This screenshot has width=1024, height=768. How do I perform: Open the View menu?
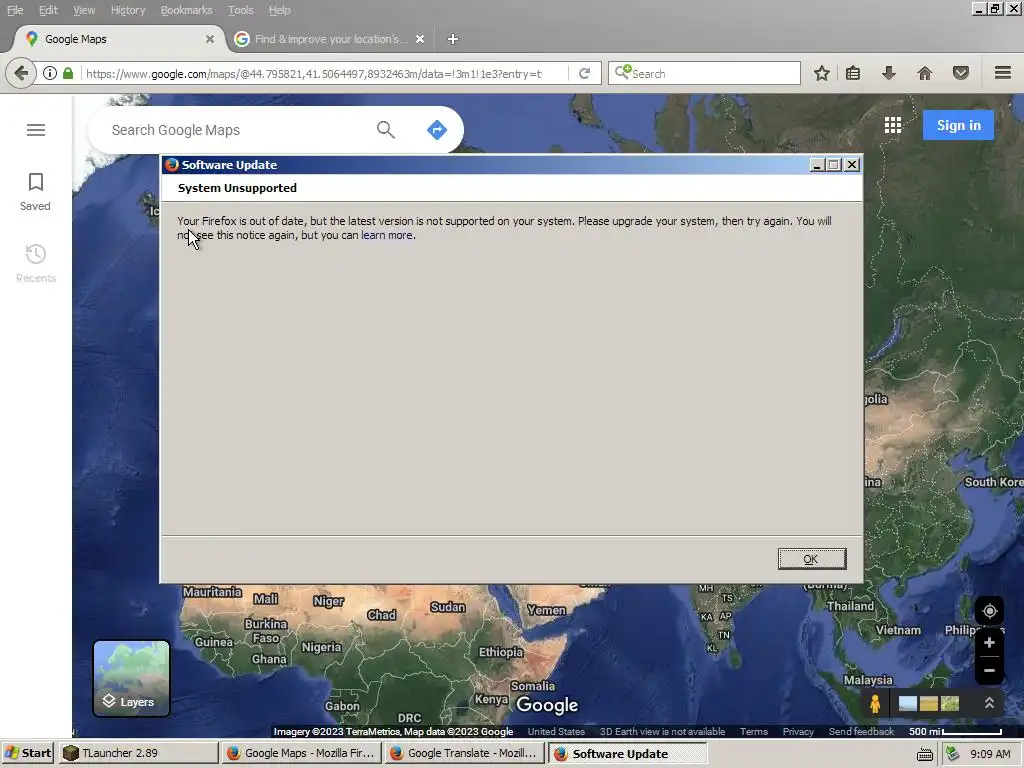(84, 10)
